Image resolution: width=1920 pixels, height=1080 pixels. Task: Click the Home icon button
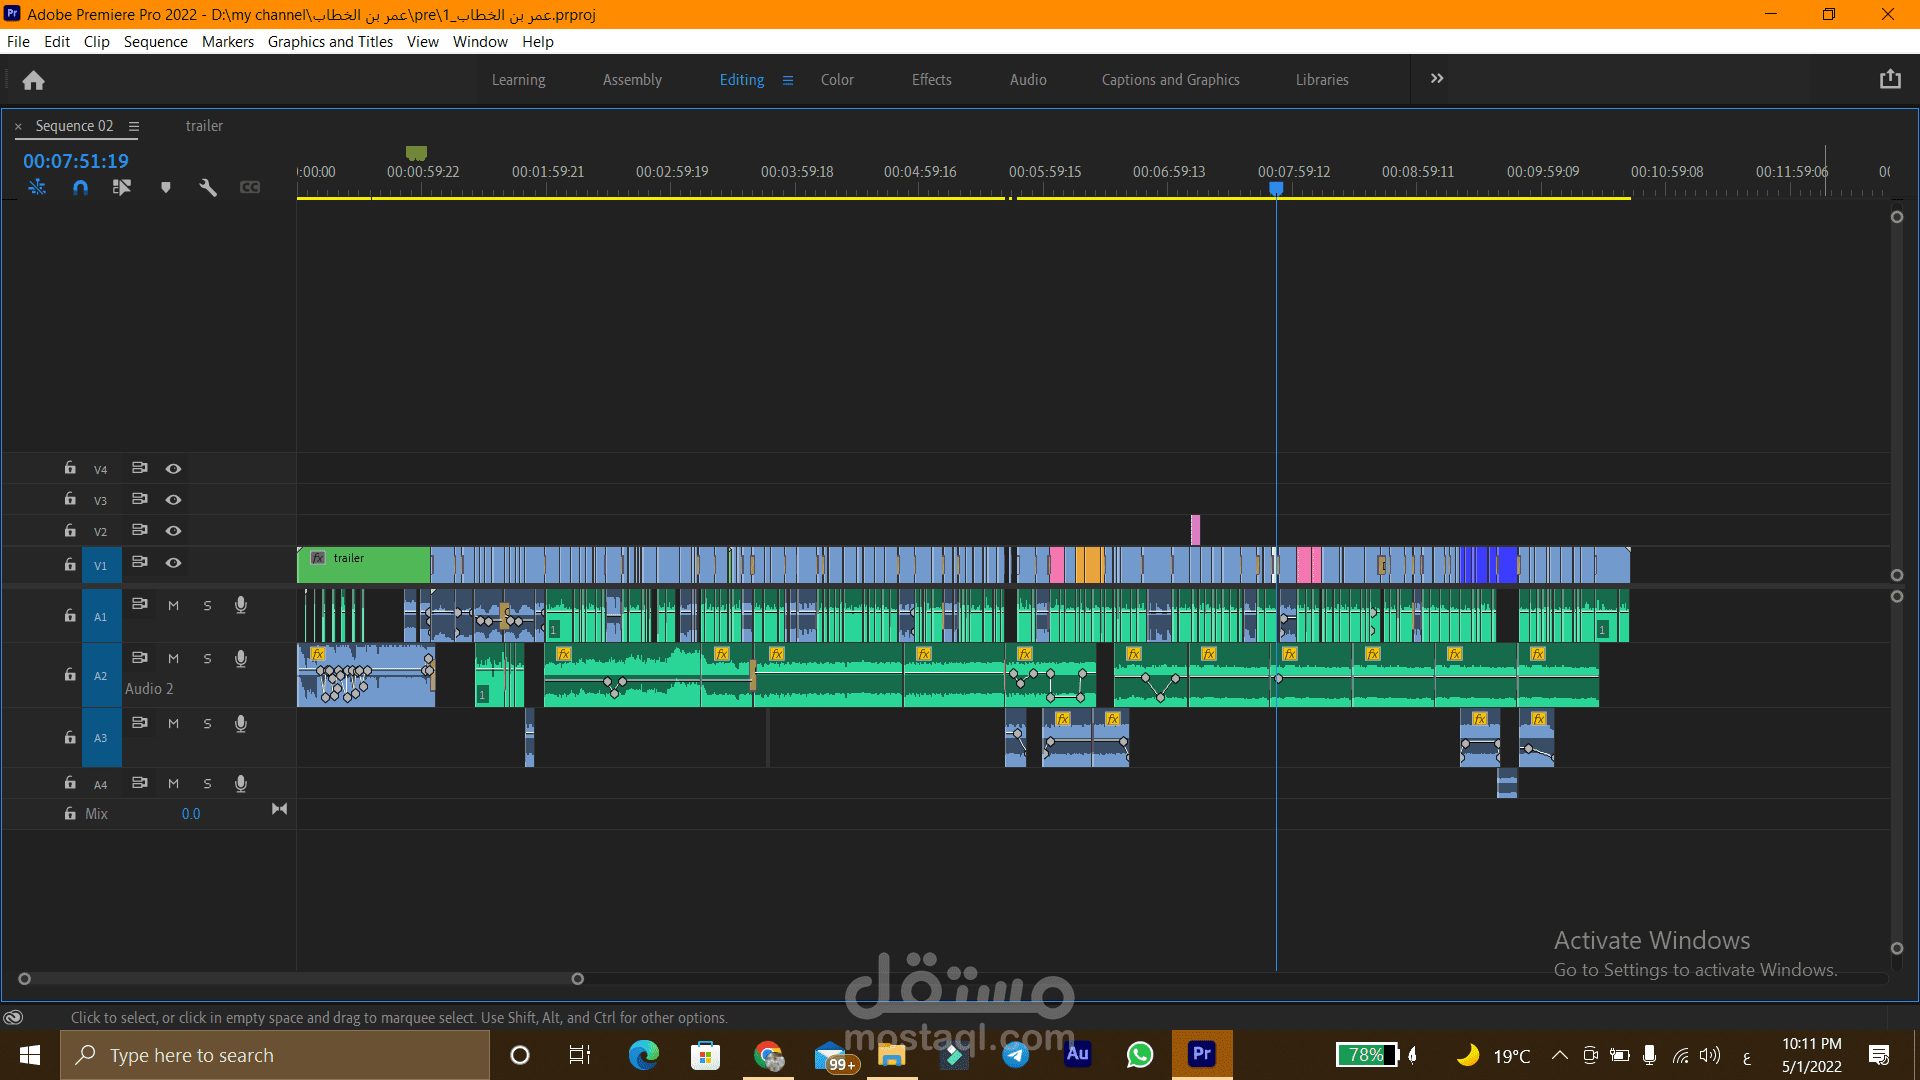(x=33, y=80)
